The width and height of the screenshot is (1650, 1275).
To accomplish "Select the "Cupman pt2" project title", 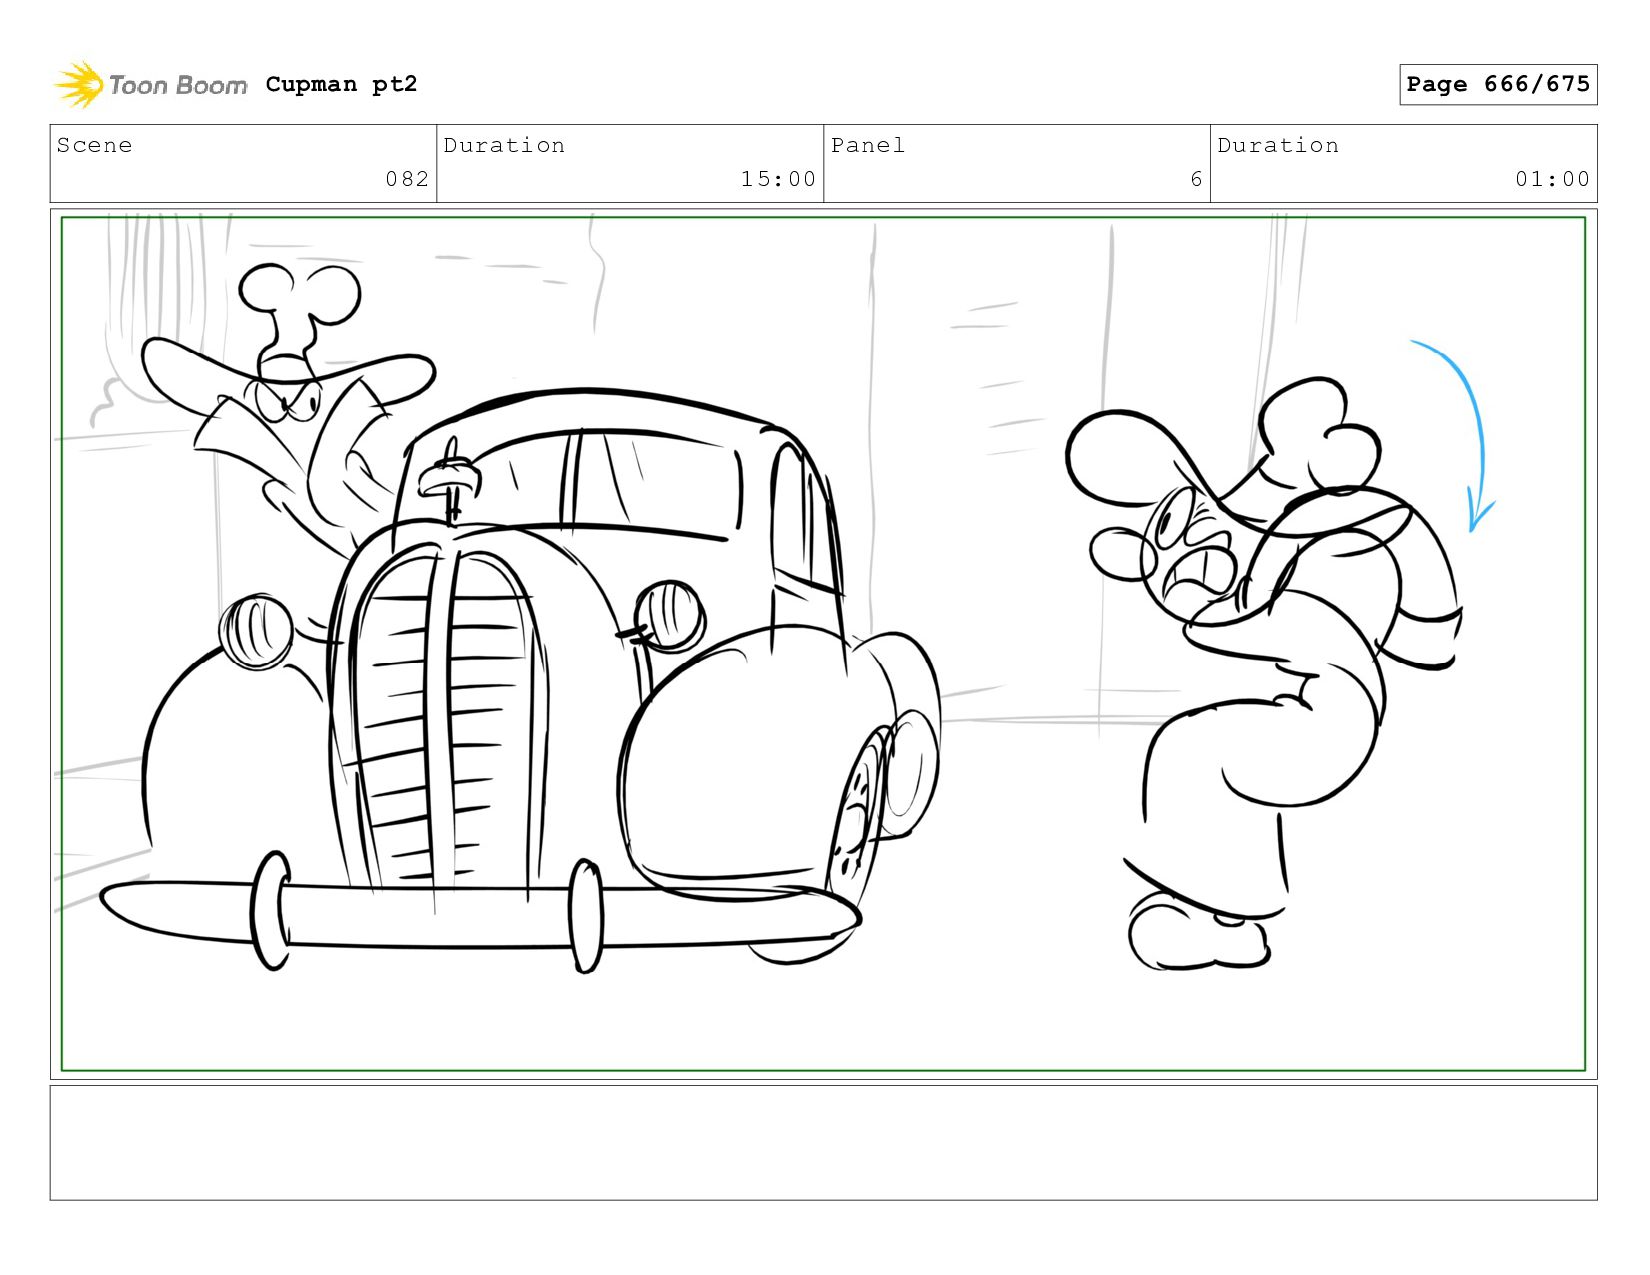I will (x=341, y=85).
